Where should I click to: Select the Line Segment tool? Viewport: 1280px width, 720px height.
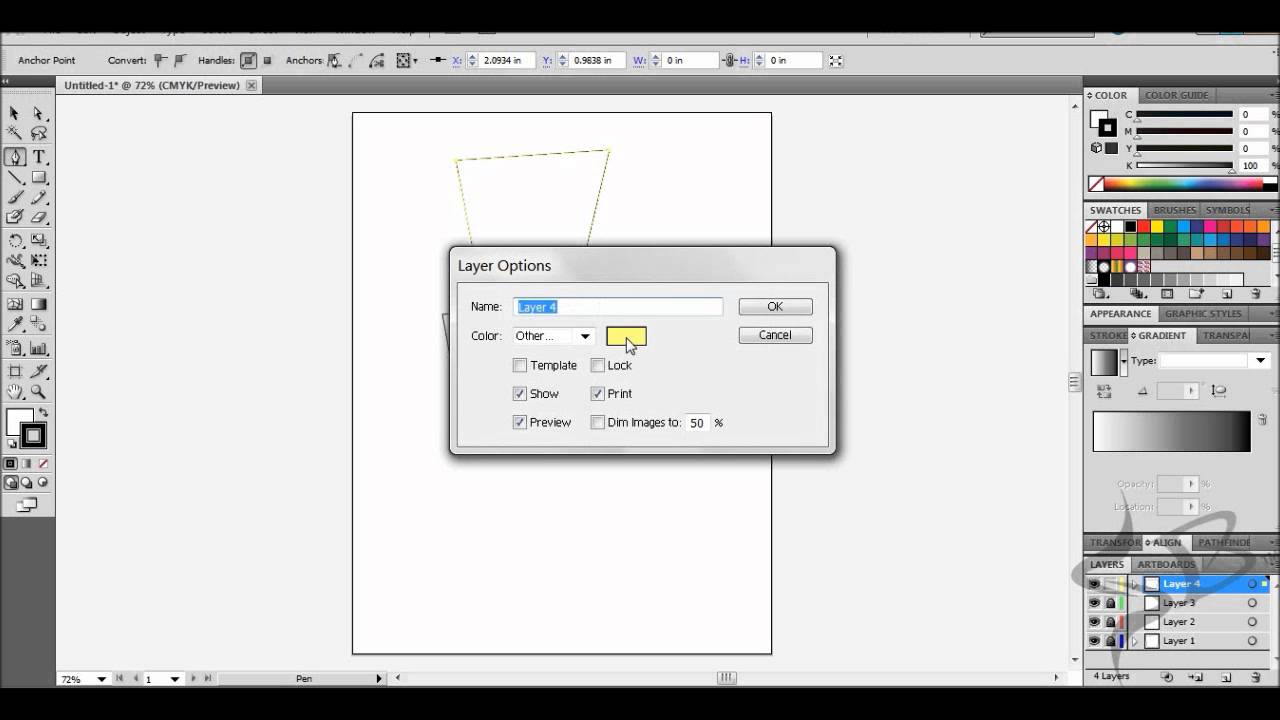coord(15,178)
